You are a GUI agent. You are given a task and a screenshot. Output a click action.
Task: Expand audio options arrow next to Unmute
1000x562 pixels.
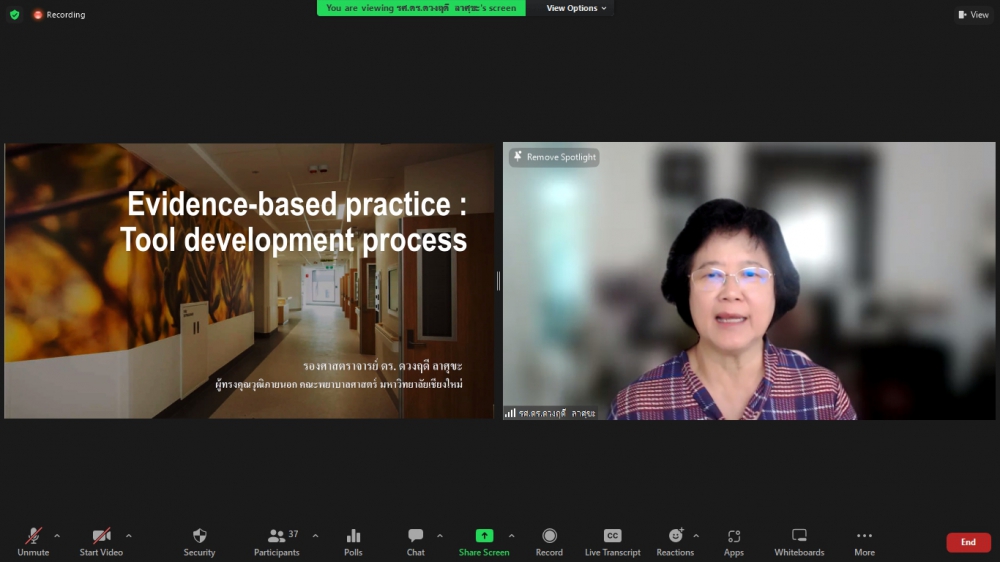pyautogui.click(x=56, y=536)
